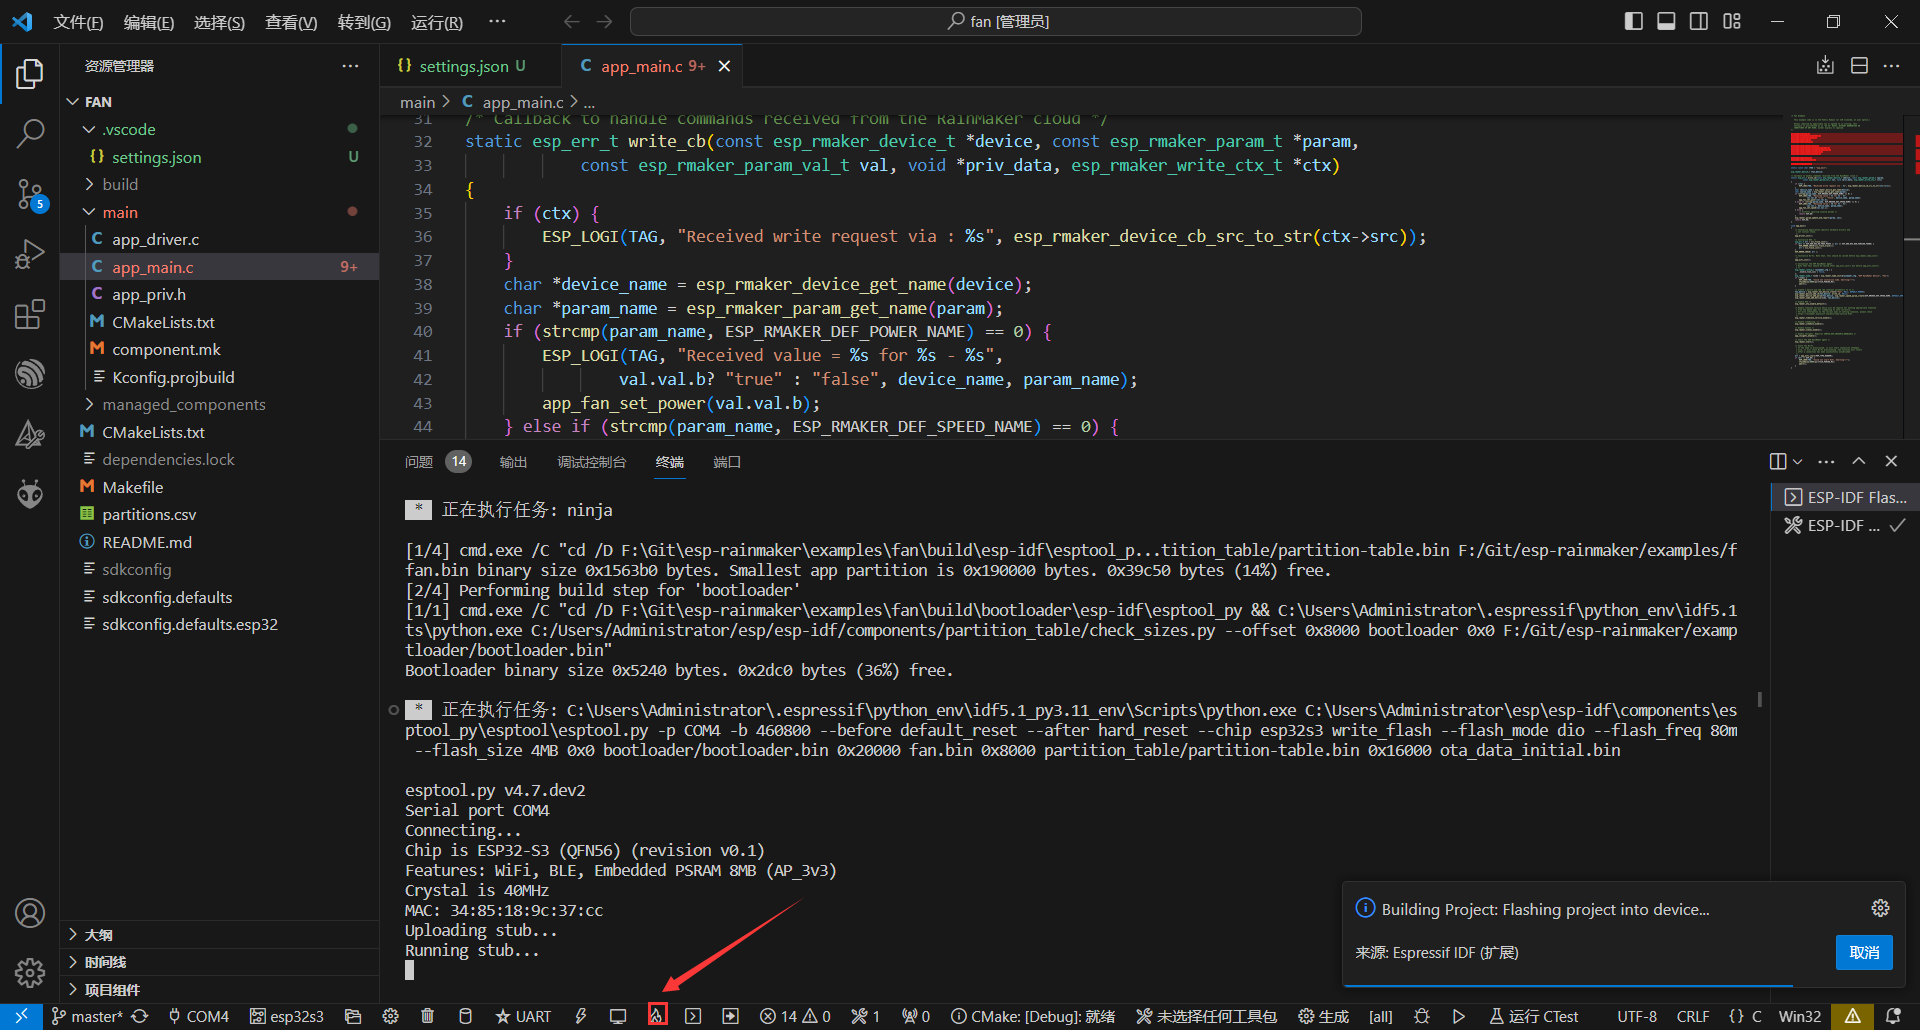The height and width of the screenshot is (1030, 1920).
Task: Switch to the 问题 problems tab
Action: click(x=419, y=461)
